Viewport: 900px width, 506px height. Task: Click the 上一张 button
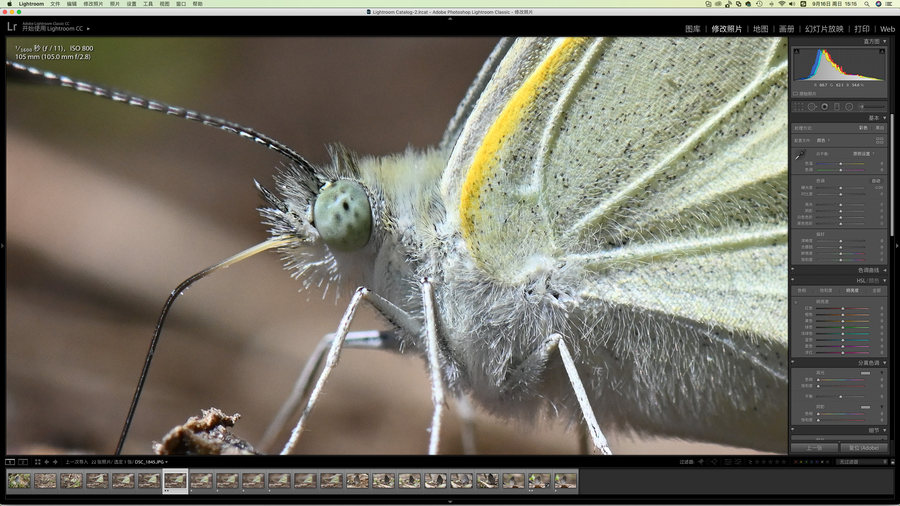pos(814,448)
